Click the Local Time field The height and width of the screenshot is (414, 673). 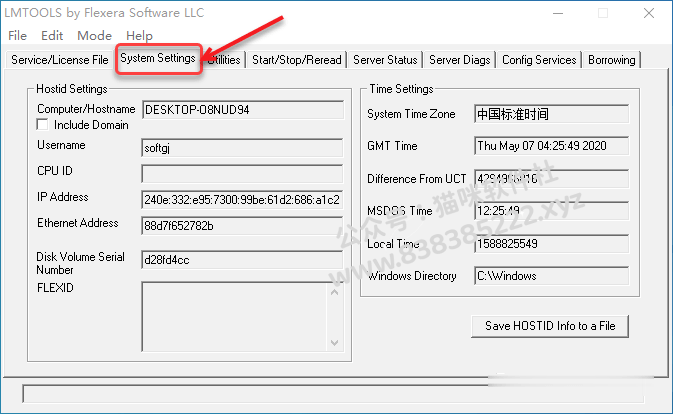pos(552,244)
